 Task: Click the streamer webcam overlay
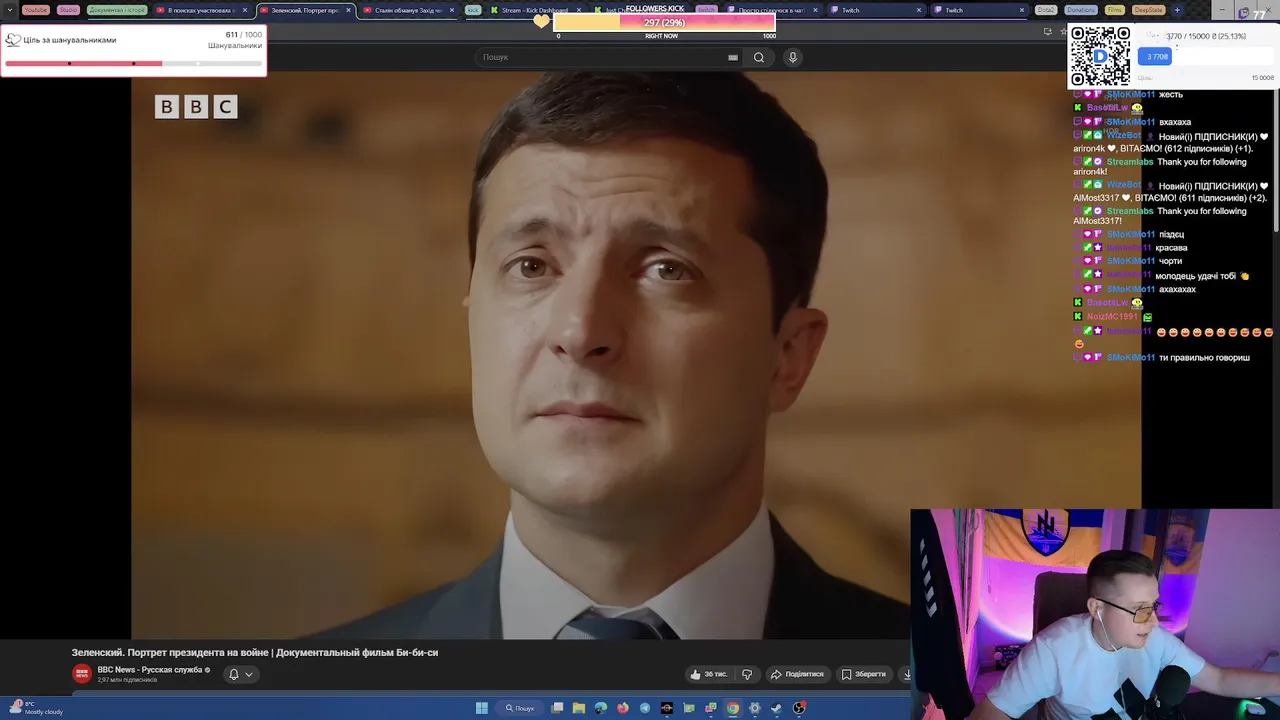coord(1095,614)
